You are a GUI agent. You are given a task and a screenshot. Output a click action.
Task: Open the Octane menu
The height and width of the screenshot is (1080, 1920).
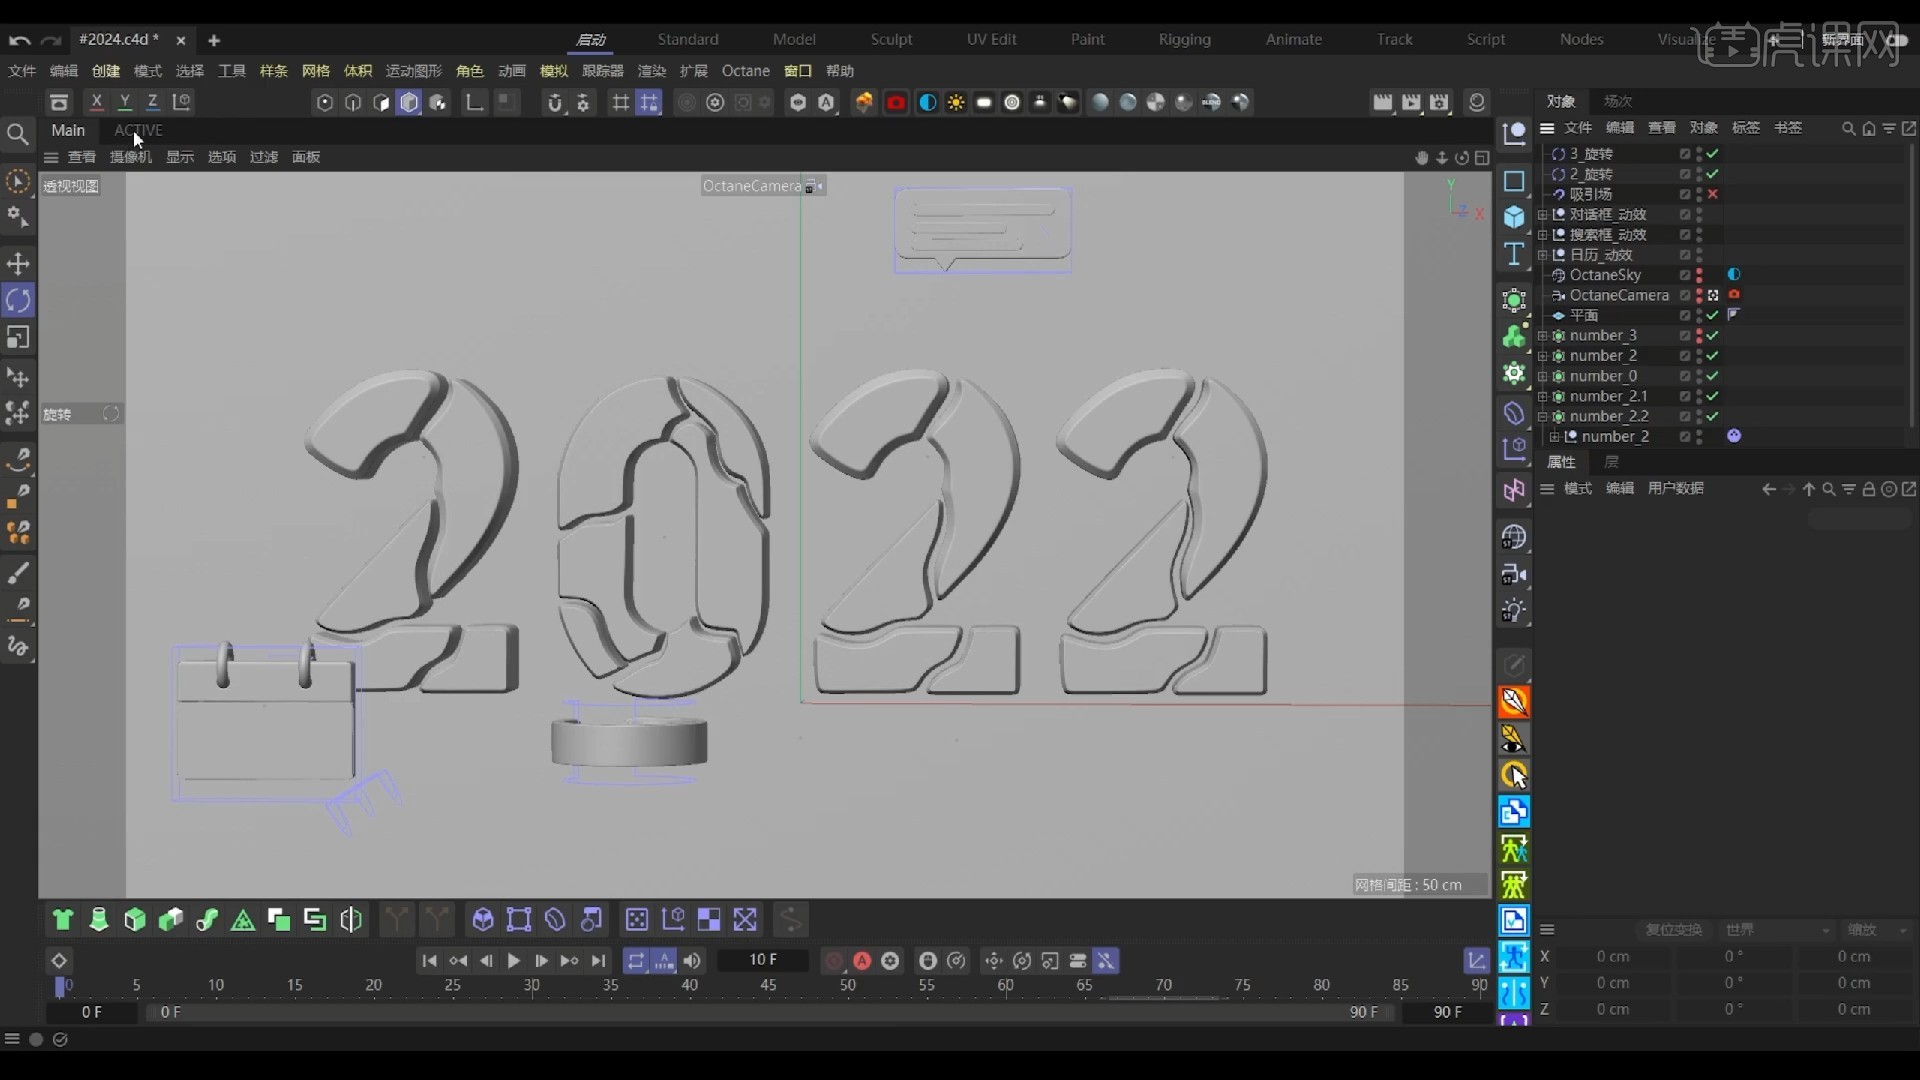pyautogui.click(x=746, y=71)
